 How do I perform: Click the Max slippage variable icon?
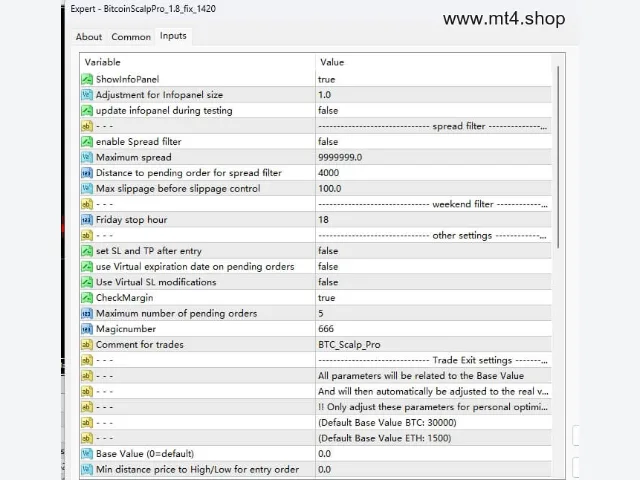[x=87, y=188]
